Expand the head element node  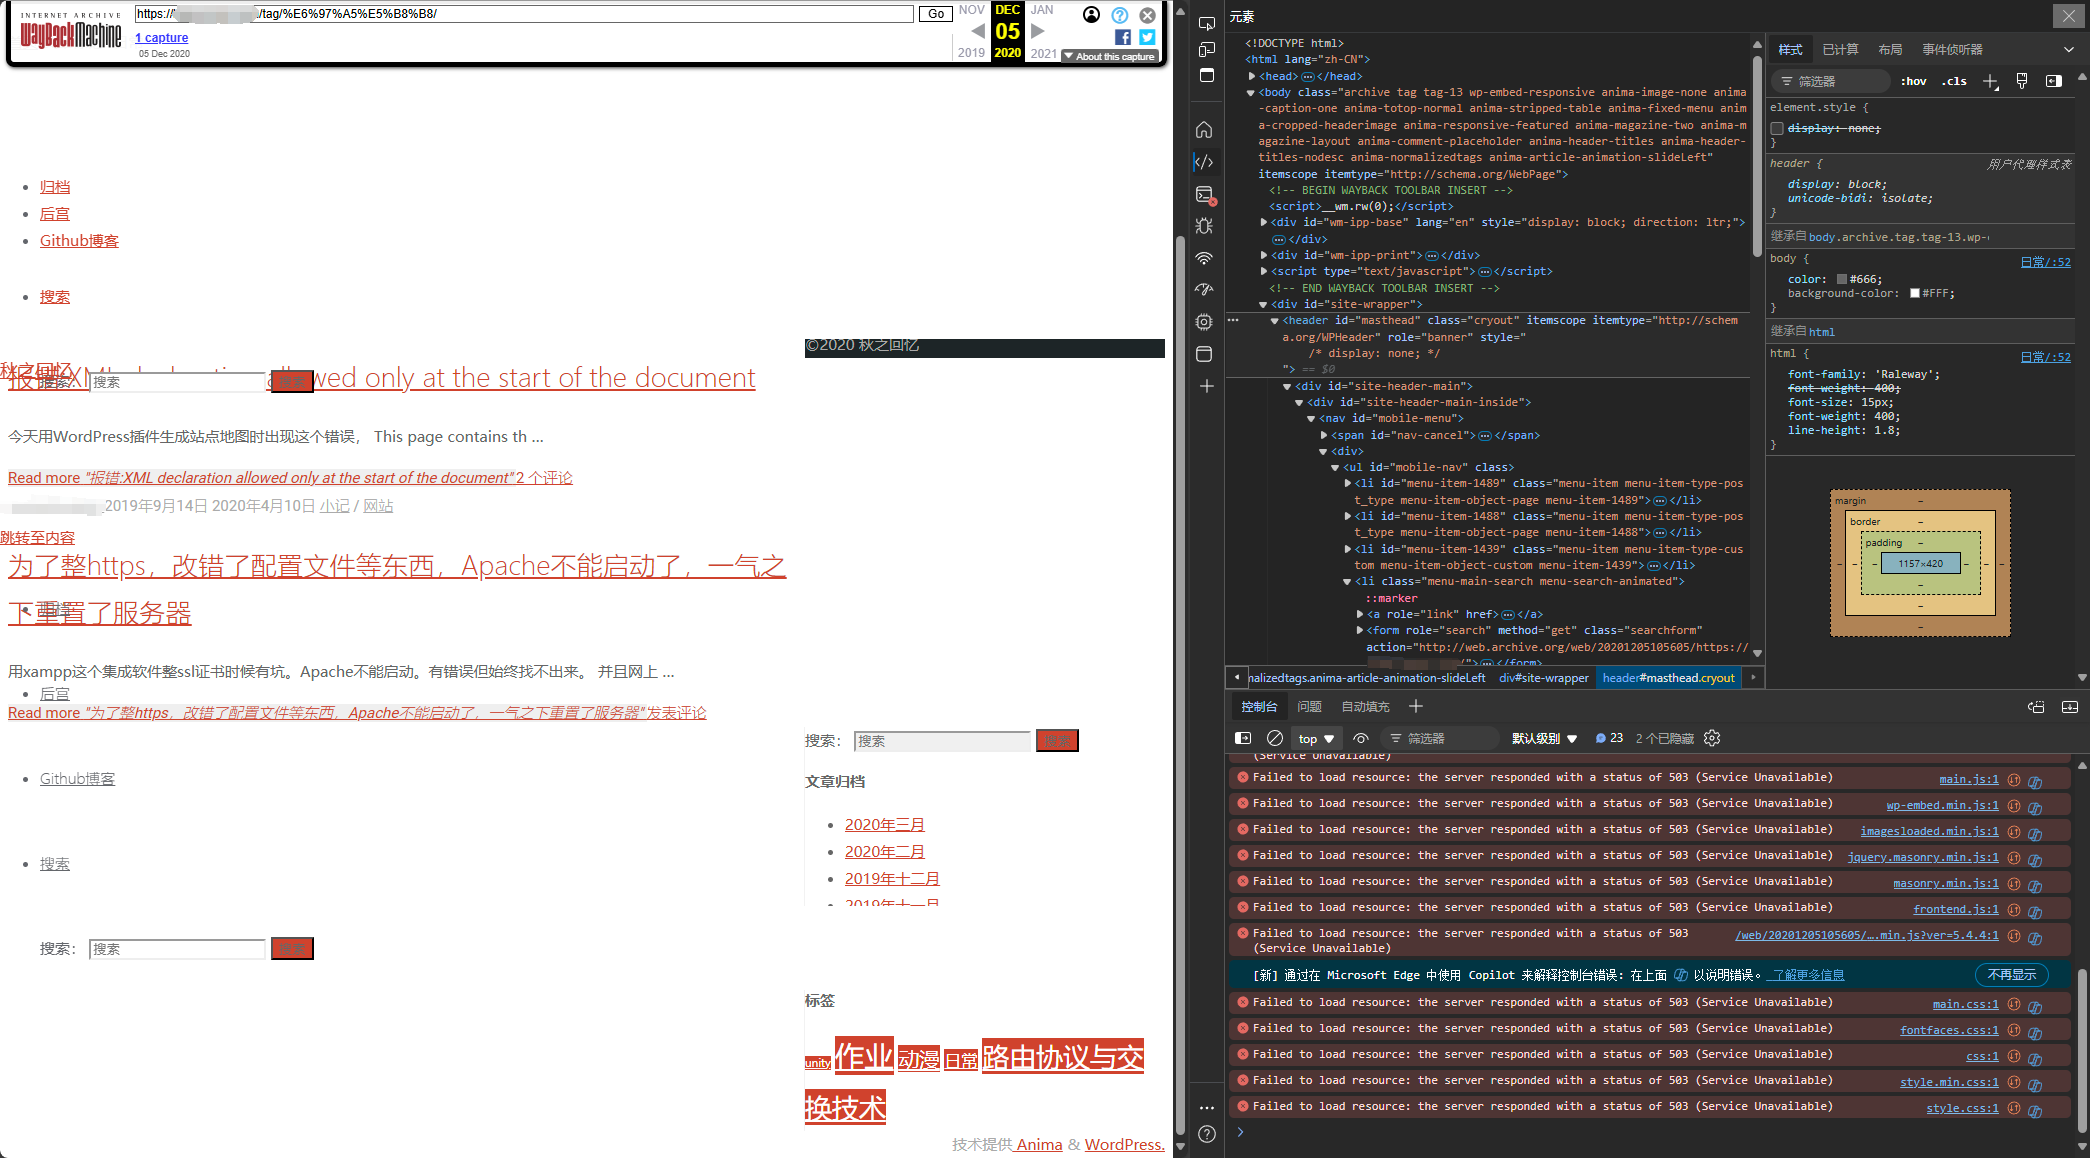click(x=1251, y=76)
